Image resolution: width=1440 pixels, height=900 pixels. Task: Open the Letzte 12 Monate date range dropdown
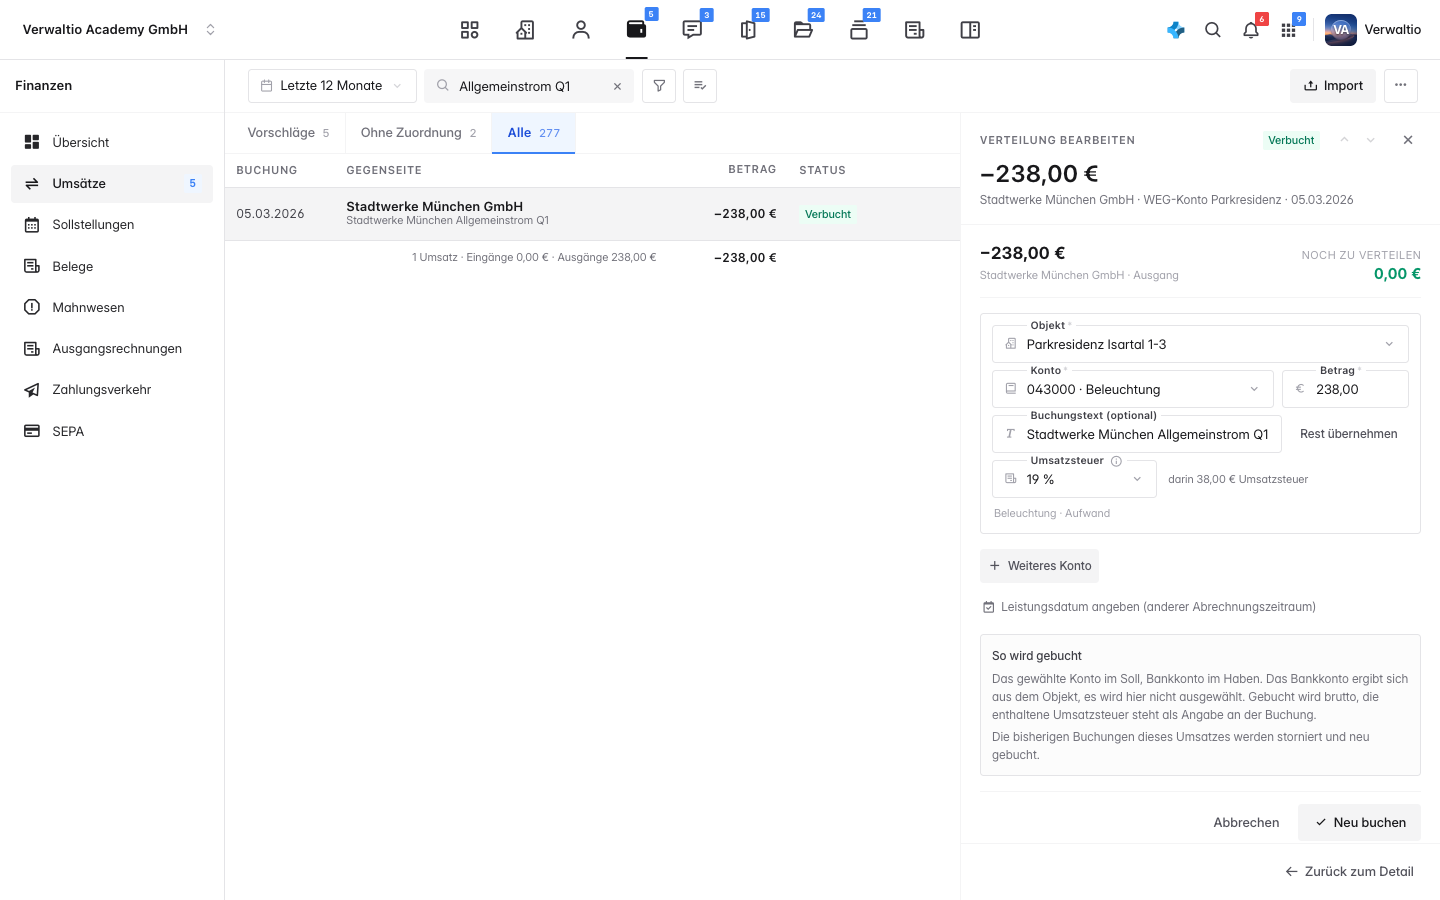pos(332,86)
